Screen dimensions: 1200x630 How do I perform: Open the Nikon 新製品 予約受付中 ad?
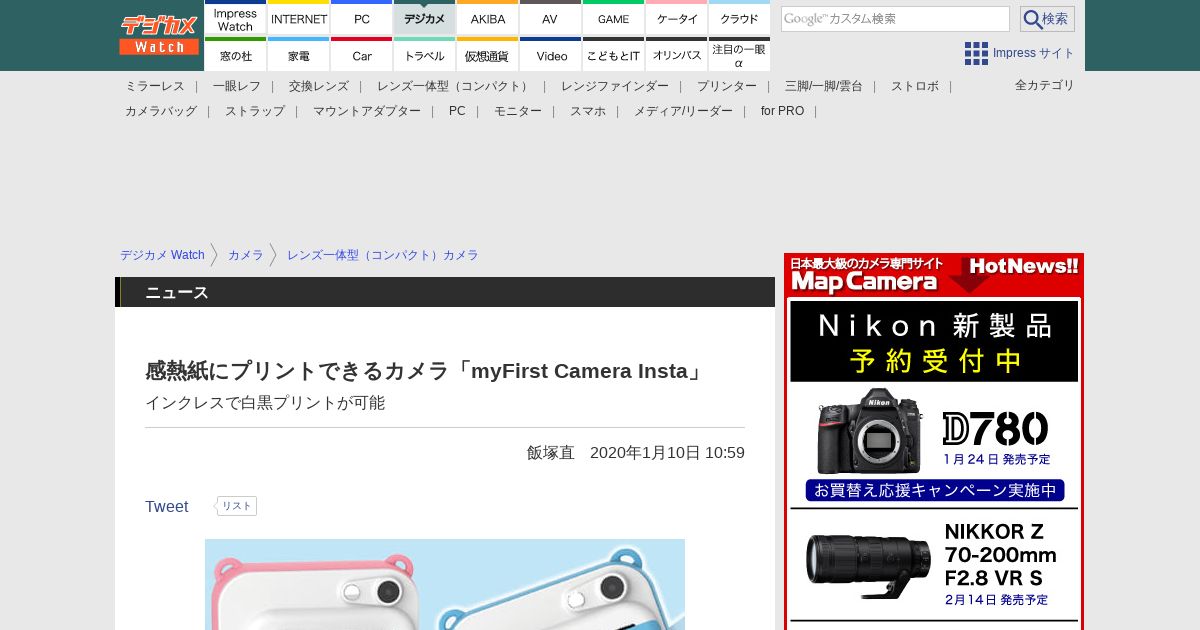[934, 341]
